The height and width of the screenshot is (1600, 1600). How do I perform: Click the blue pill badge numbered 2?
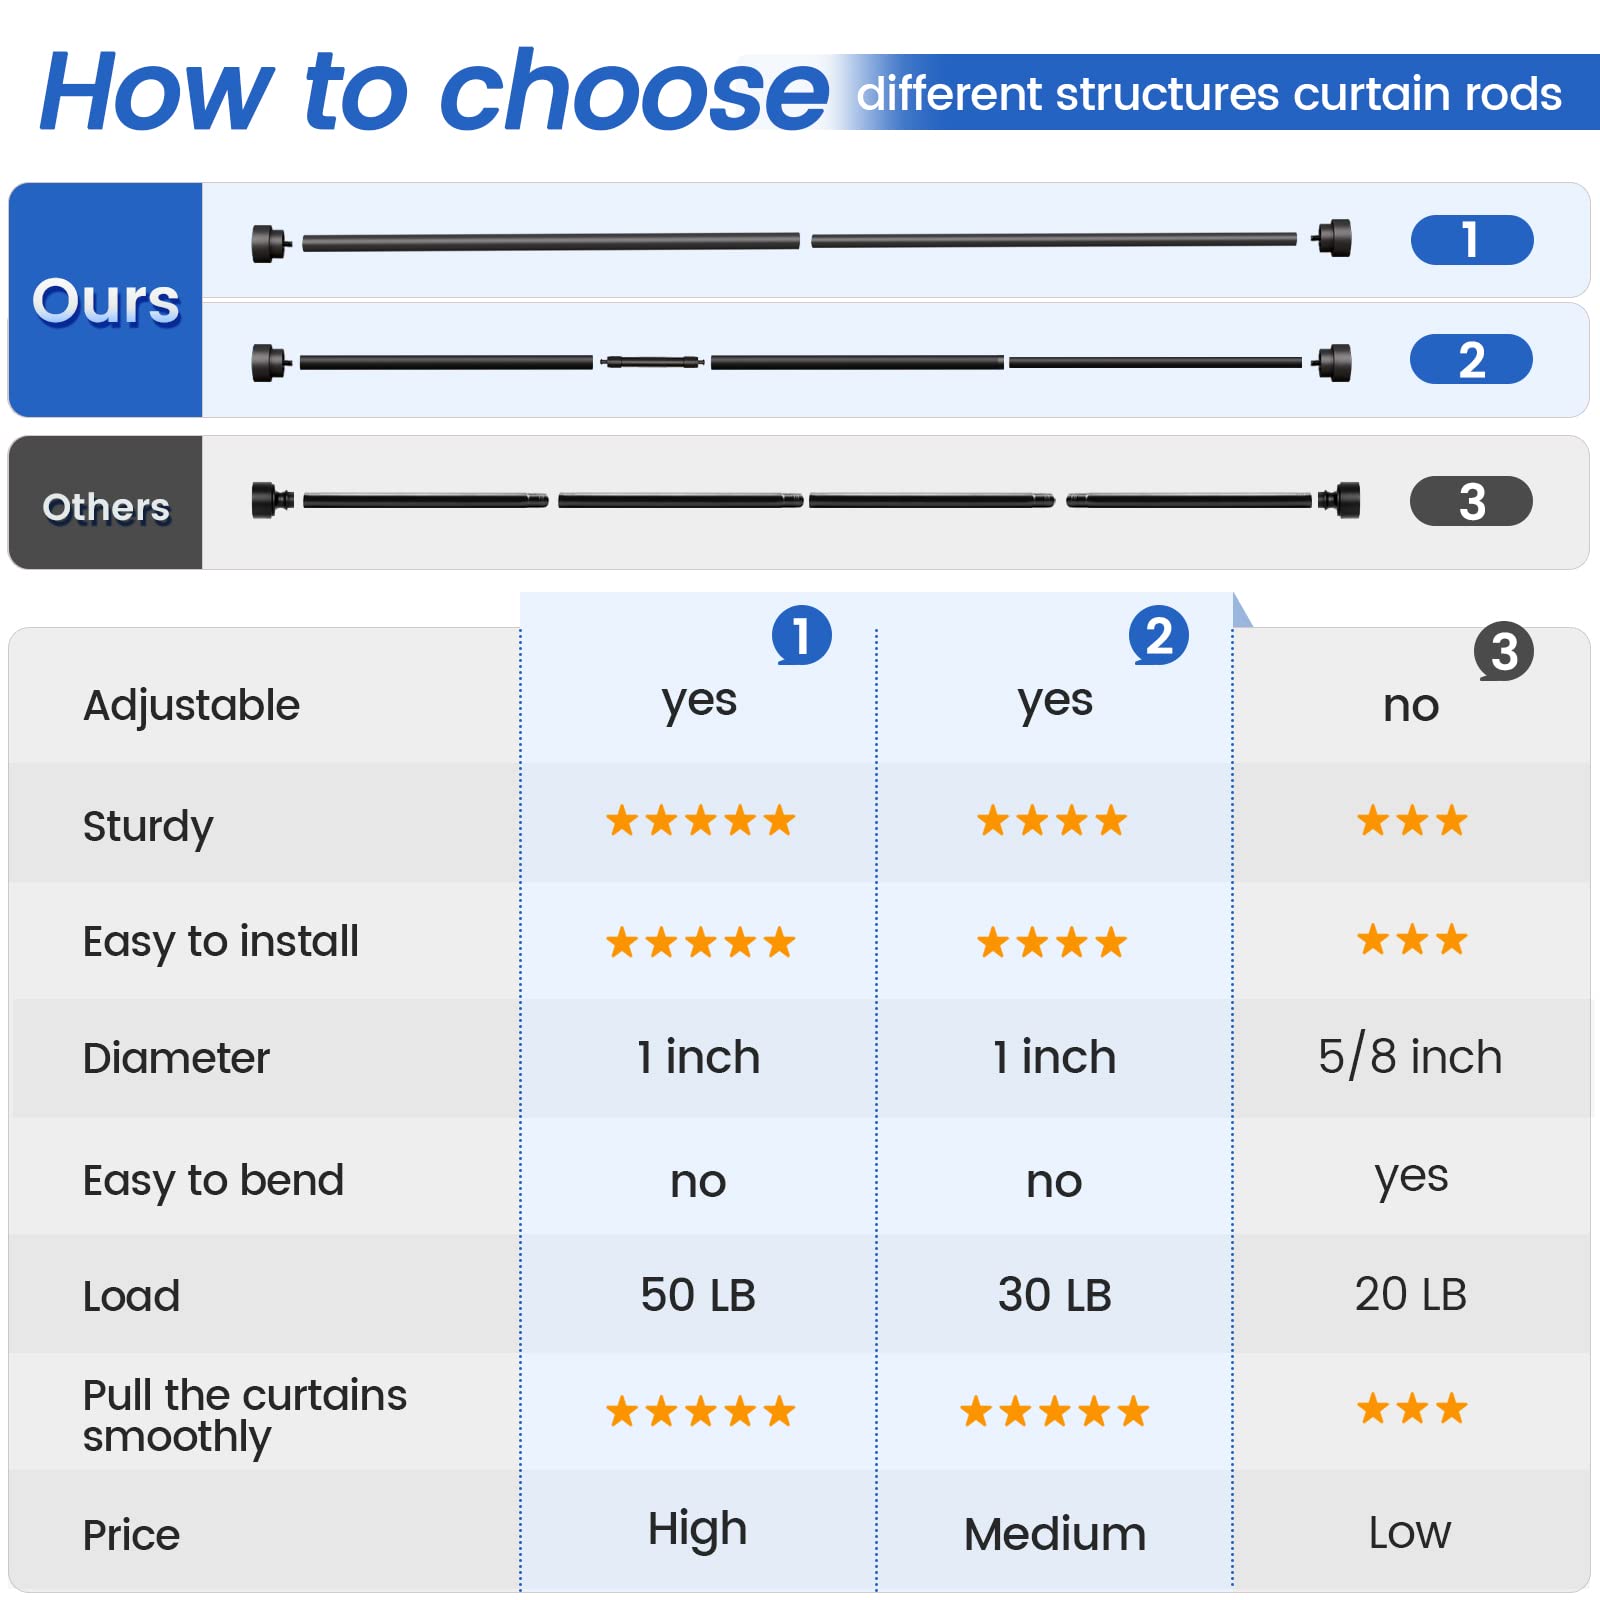click(1471, 360)
